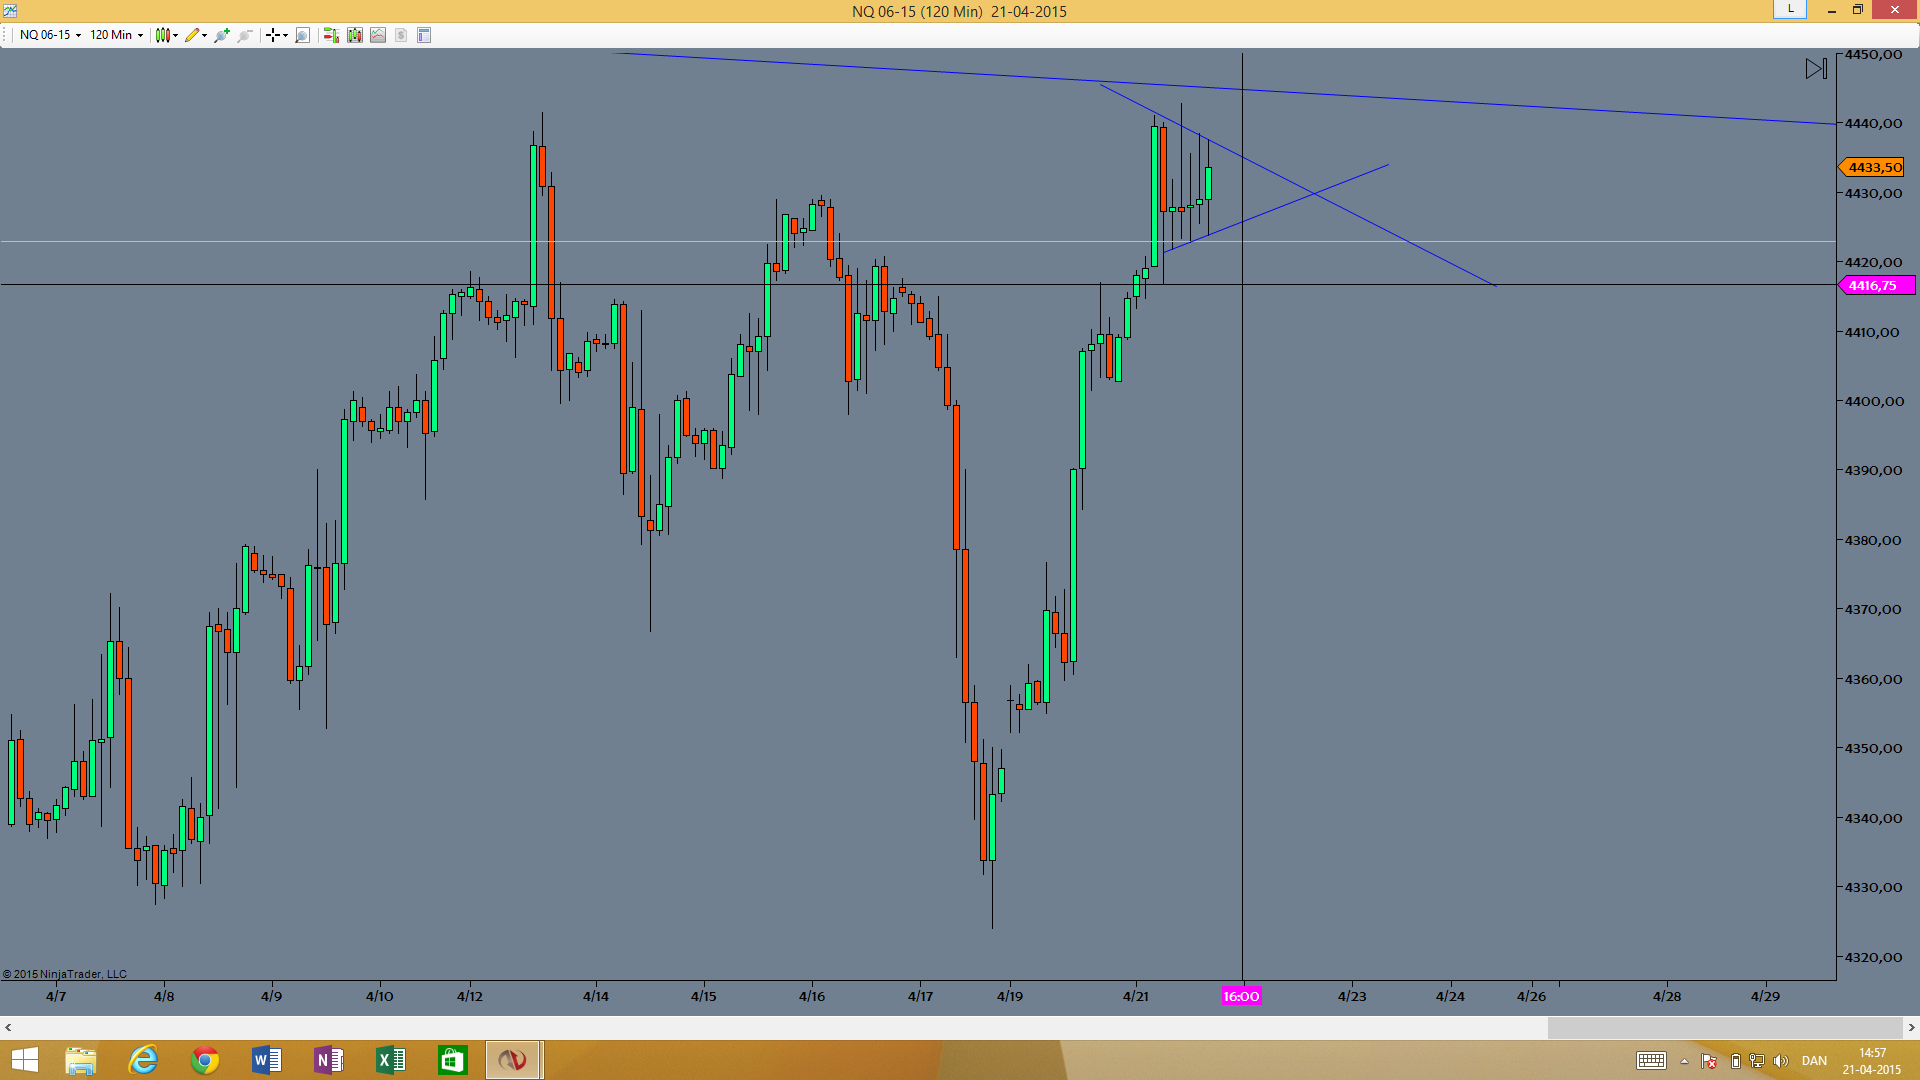
Task: Open the indicators chart icon
Action: coord(378,35)
